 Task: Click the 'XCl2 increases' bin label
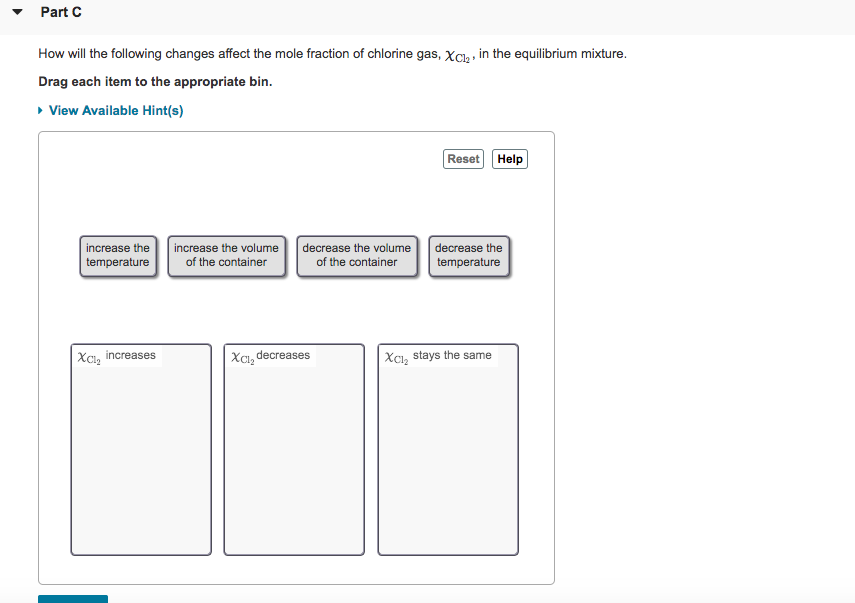[x=117, y=356]
